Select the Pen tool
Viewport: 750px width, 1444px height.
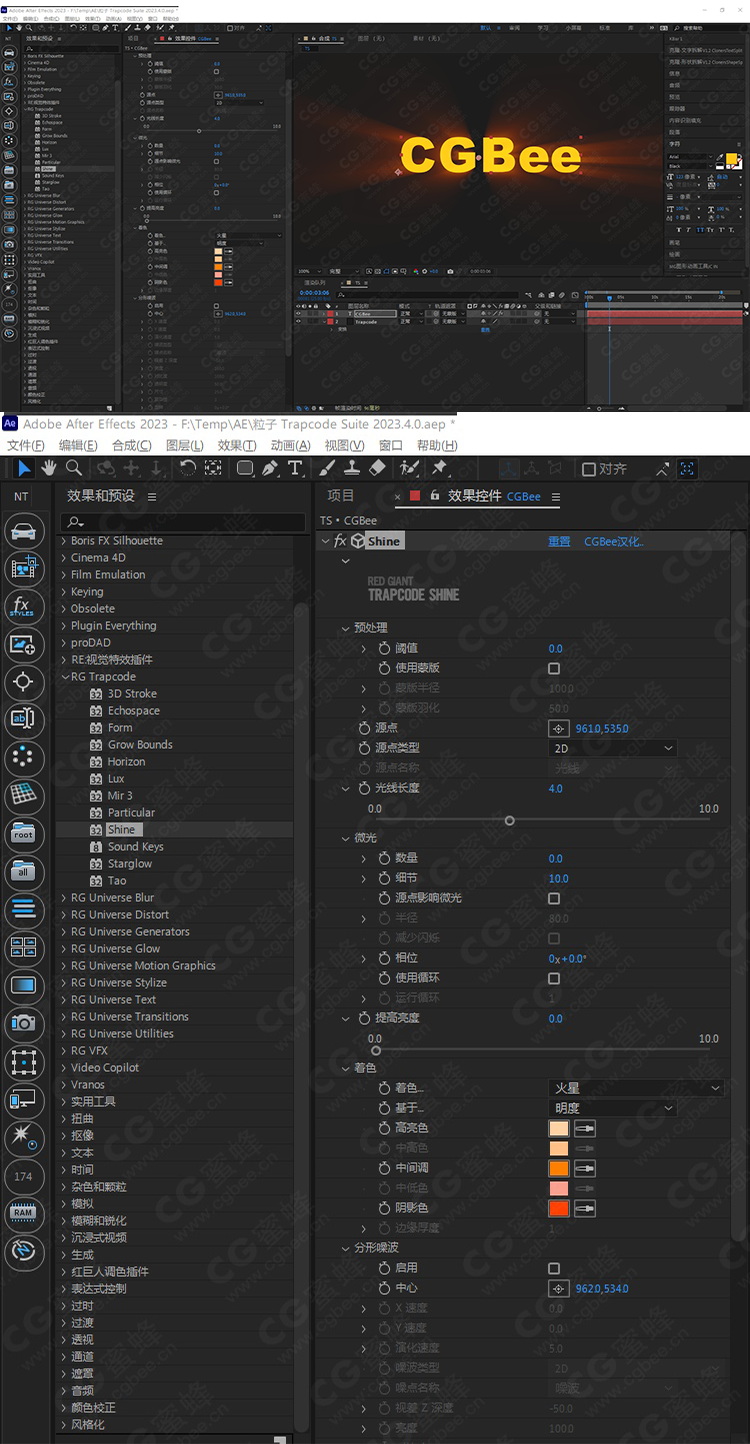tap(270, 468)
